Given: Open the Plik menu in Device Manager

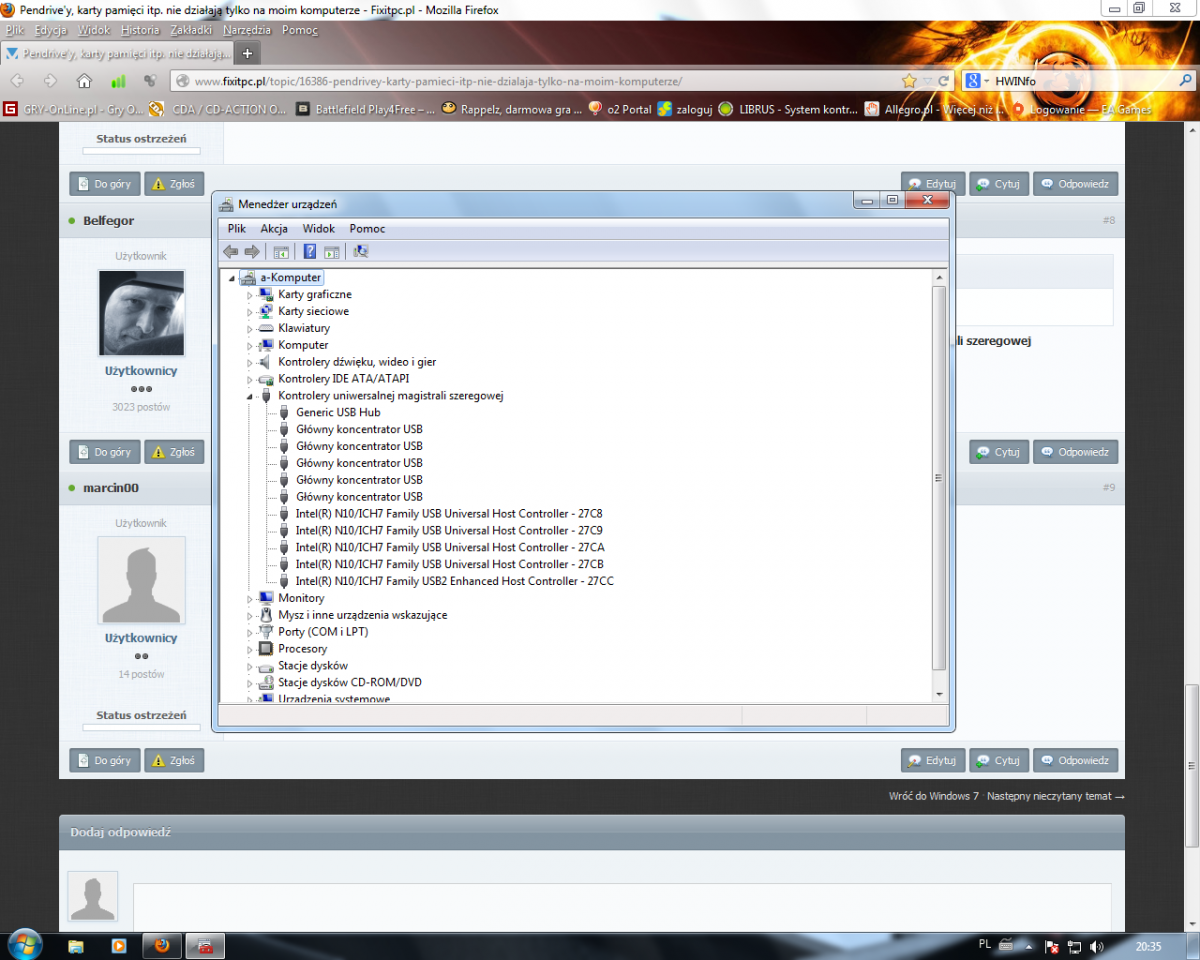Looking at the screenshot, I should 237,229.
